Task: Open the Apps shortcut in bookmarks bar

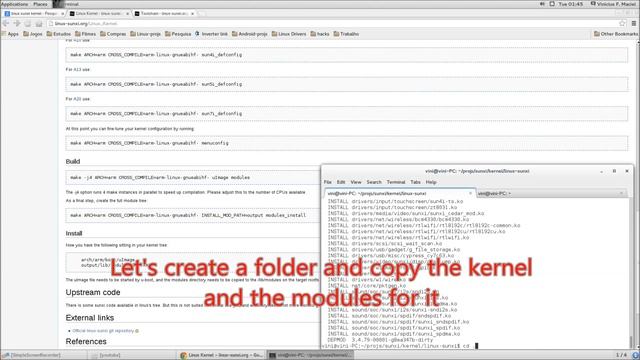Action: (10, 34)
